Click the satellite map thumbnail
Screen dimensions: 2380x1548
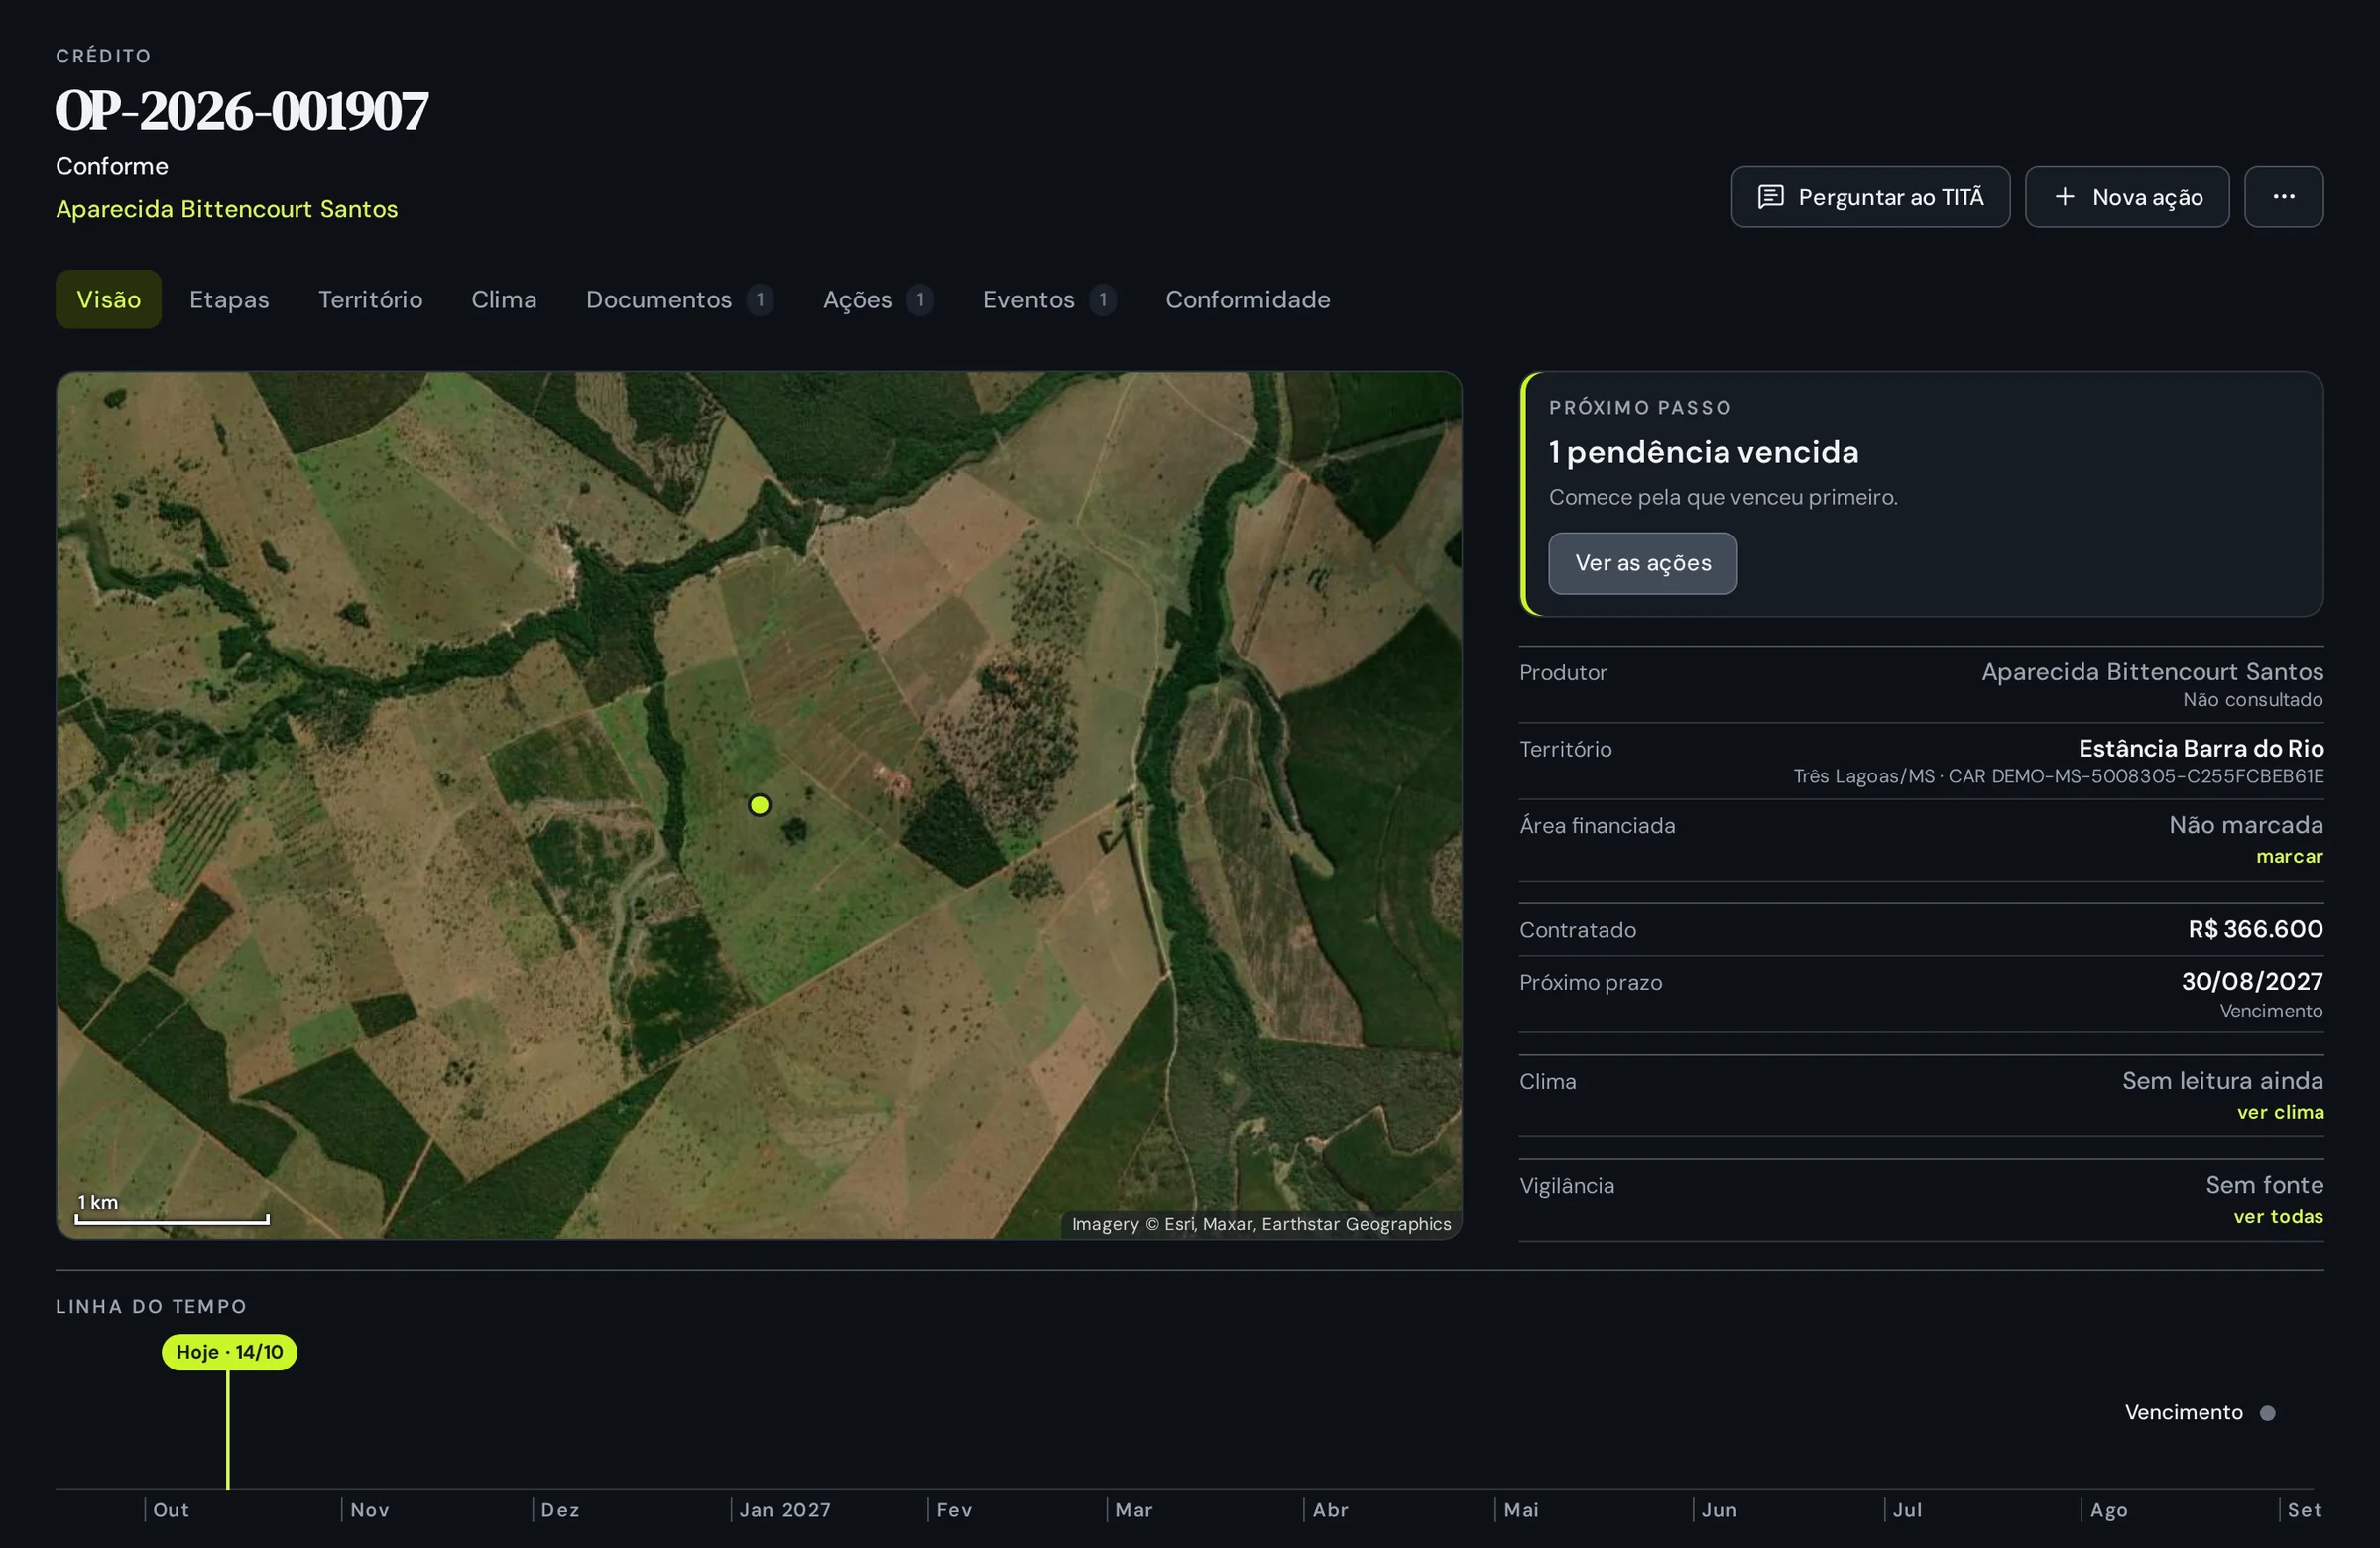[x=759, y=805]
